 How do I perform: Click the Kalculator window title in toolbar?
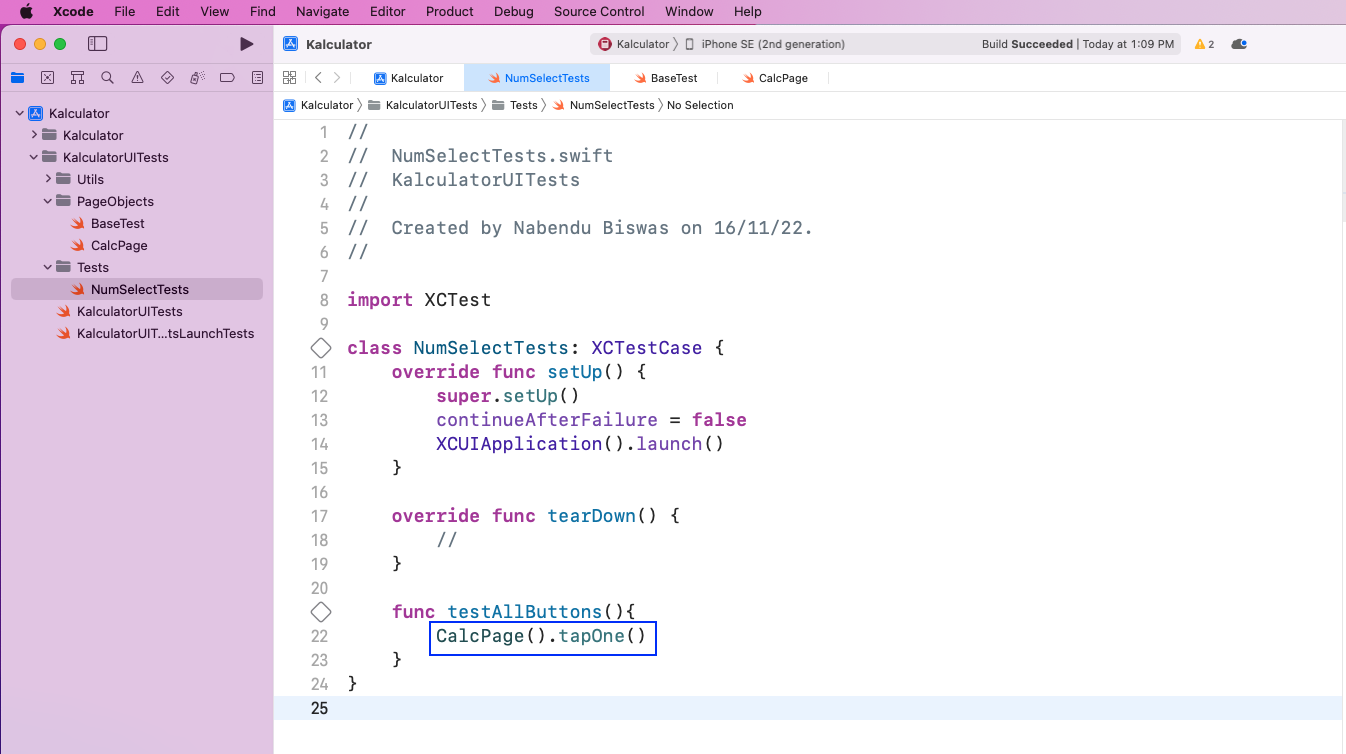339,44
